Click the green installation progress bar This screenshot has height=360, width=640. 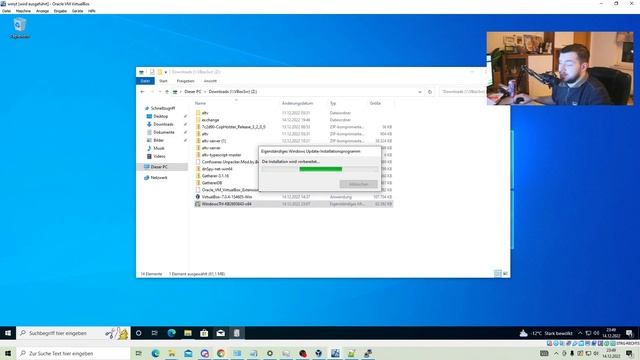coord(320,169)
